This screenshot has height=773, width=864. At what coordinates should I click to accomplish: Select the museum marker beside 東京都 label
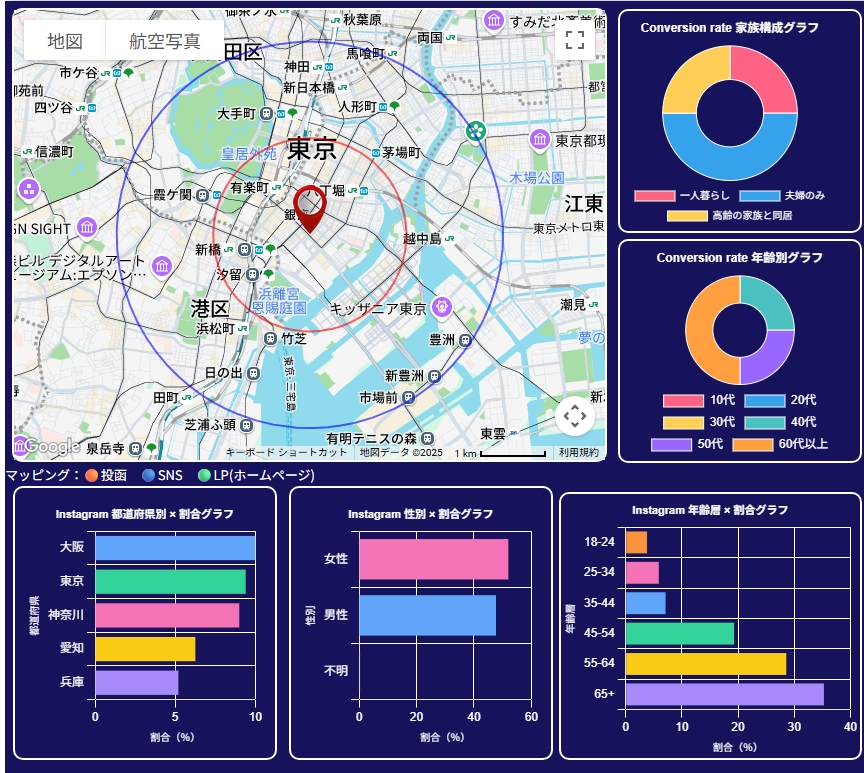(540, 140)
